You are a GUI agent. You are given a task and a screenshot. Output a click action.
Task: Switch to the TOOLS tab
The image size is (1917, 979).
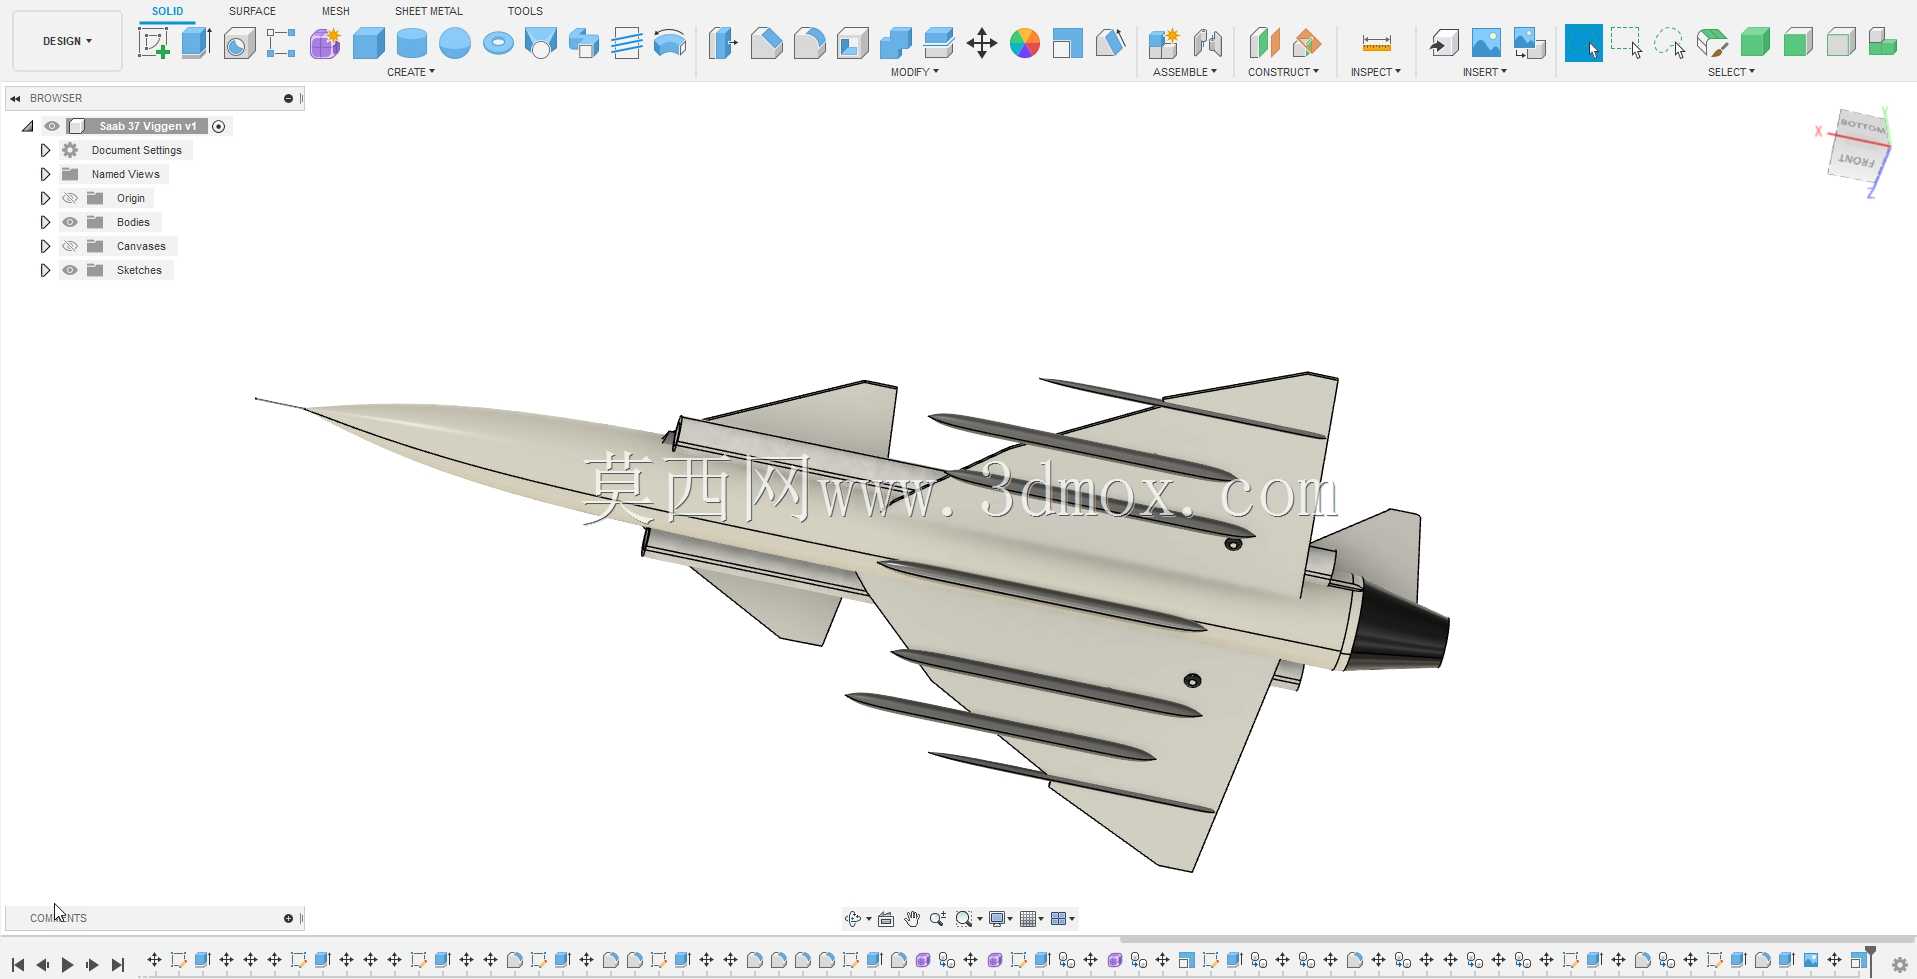coord(525,11)
